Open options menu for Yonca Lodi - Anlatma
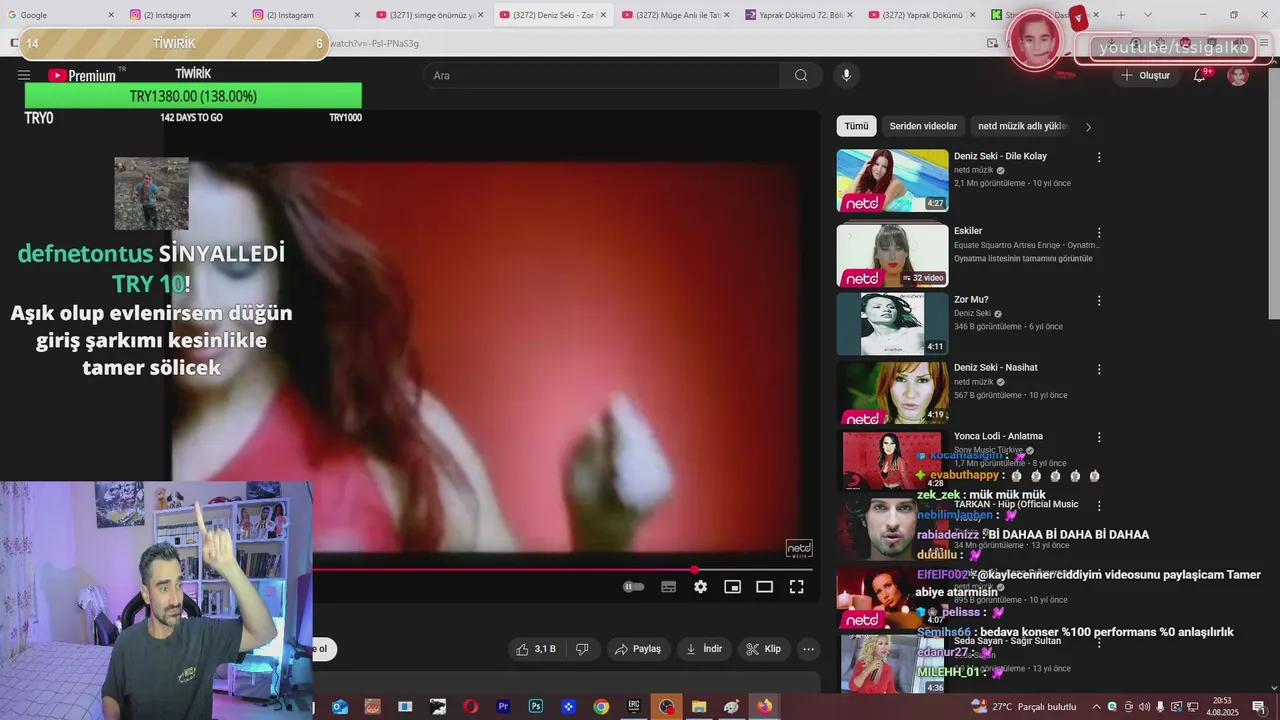The width and height of the screenshot is (1280, 720). click(1099, 437)
